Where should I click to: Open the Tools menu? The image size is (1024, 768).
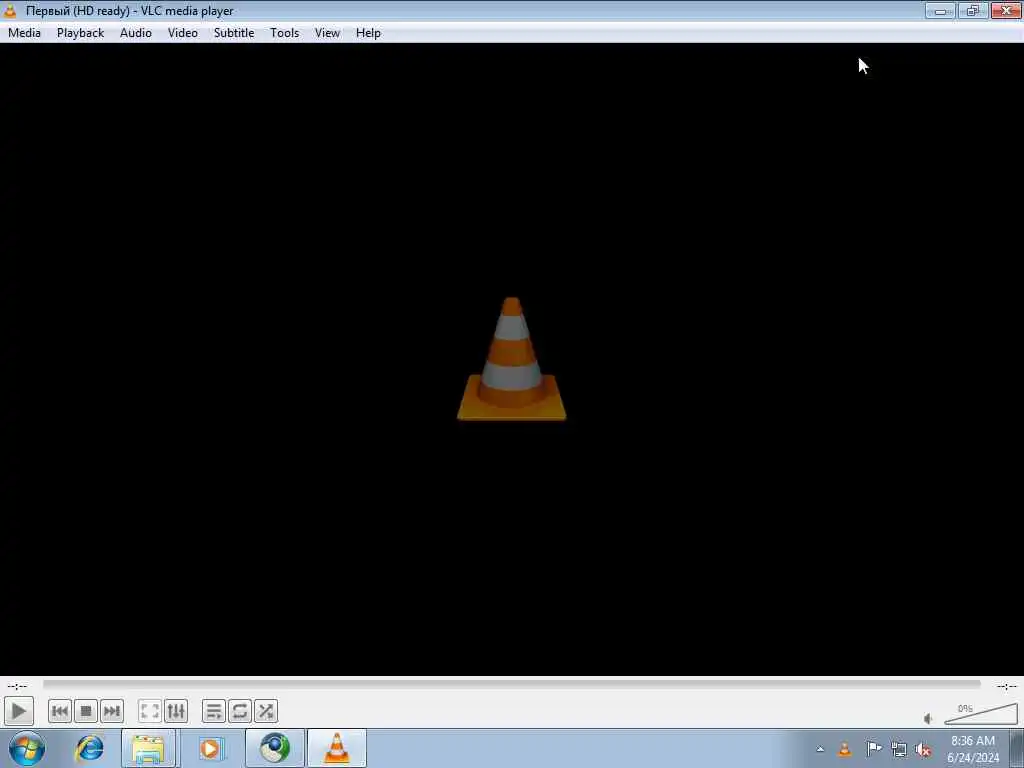(285, 33)
